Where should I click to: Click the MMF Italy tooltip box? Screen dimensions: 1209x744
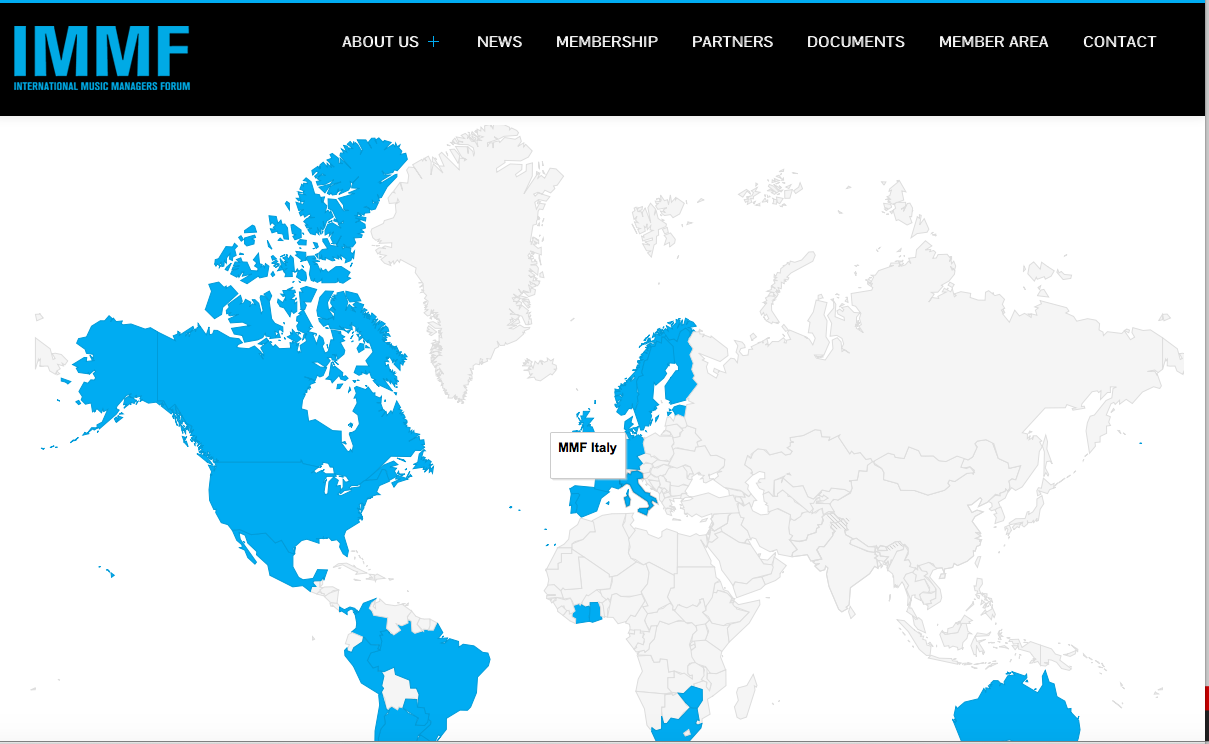588,455
